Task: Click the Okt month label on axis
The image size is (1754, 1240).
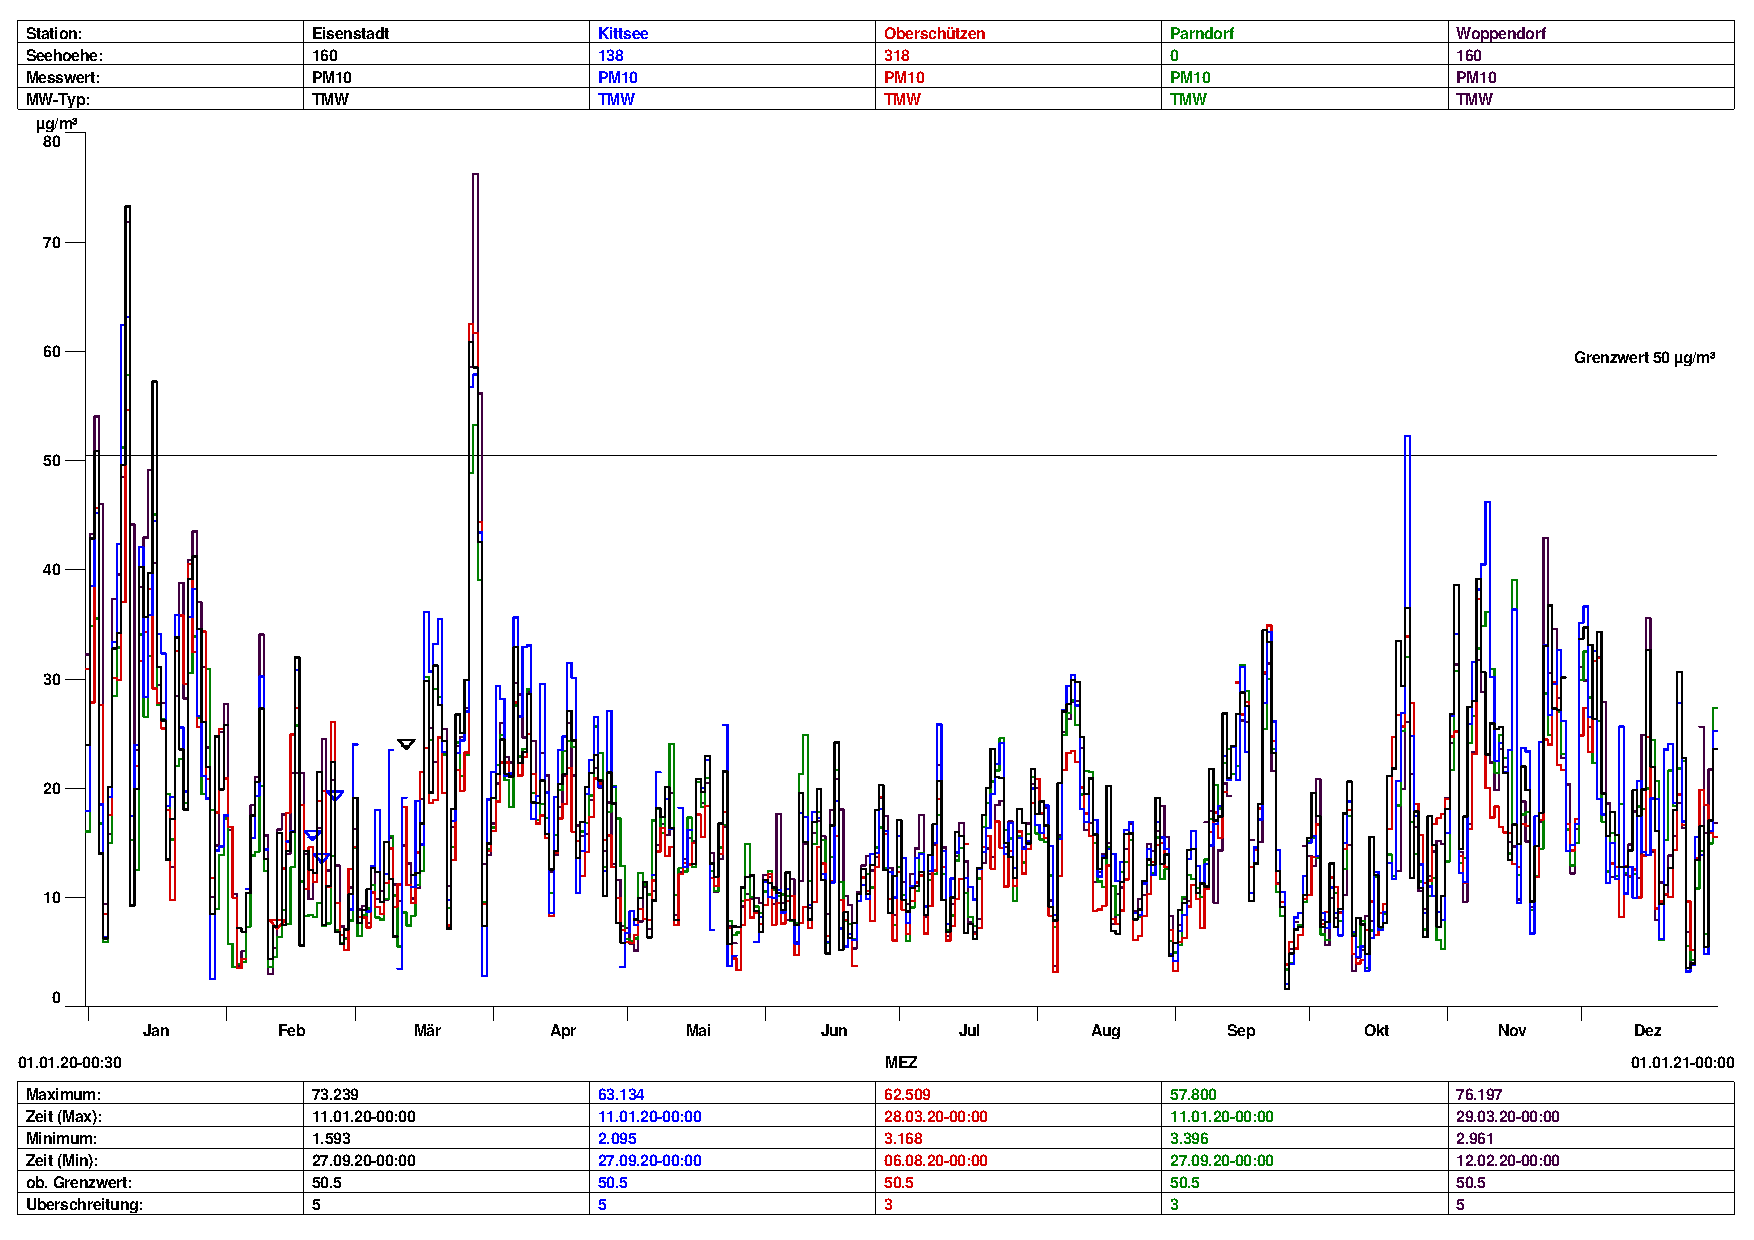Action: [1376, 1030]
